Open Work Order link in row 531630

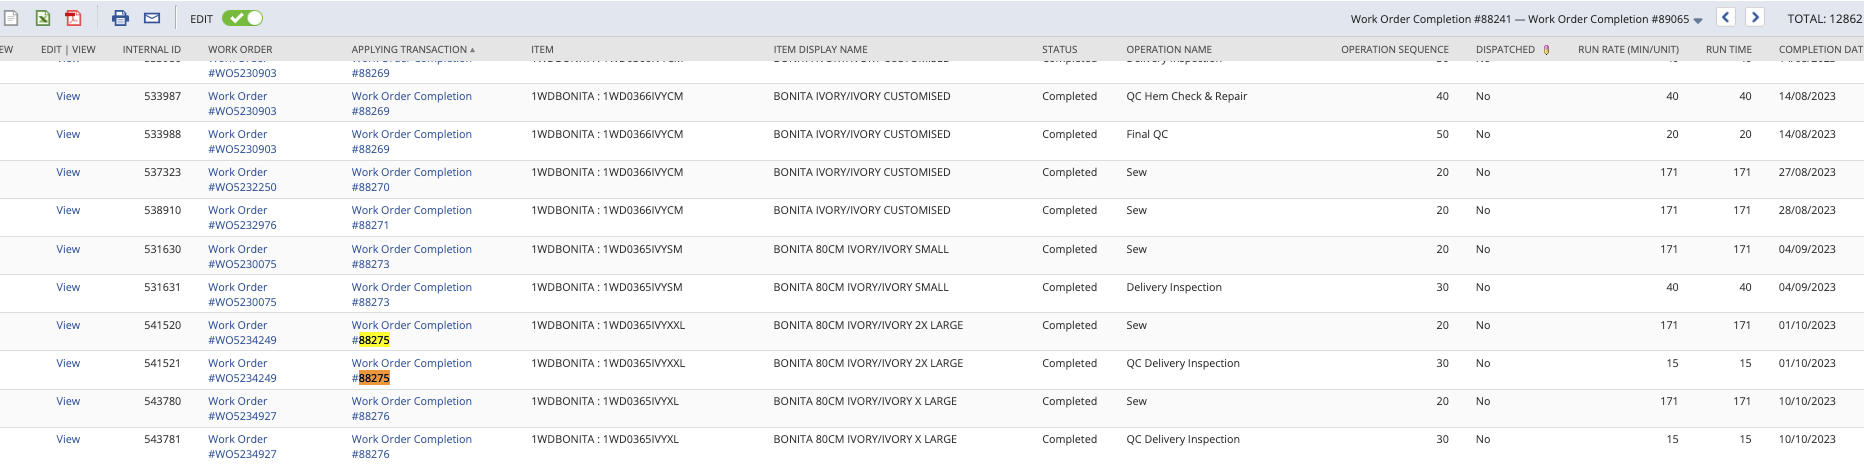[242, 257]
